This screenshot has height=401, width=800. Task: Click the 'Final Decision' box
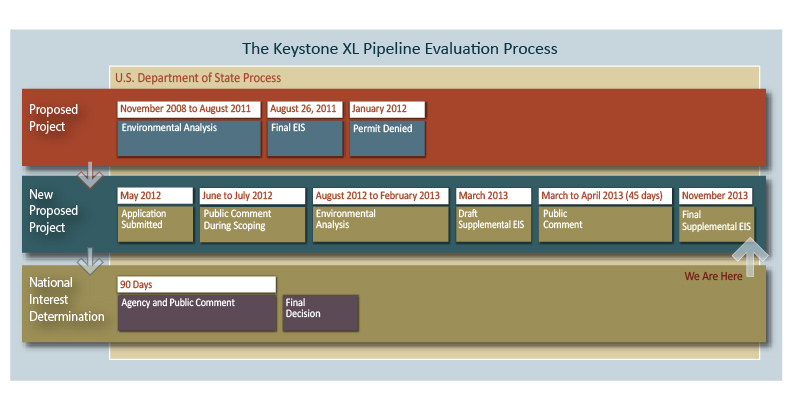[x=320, y=312]
